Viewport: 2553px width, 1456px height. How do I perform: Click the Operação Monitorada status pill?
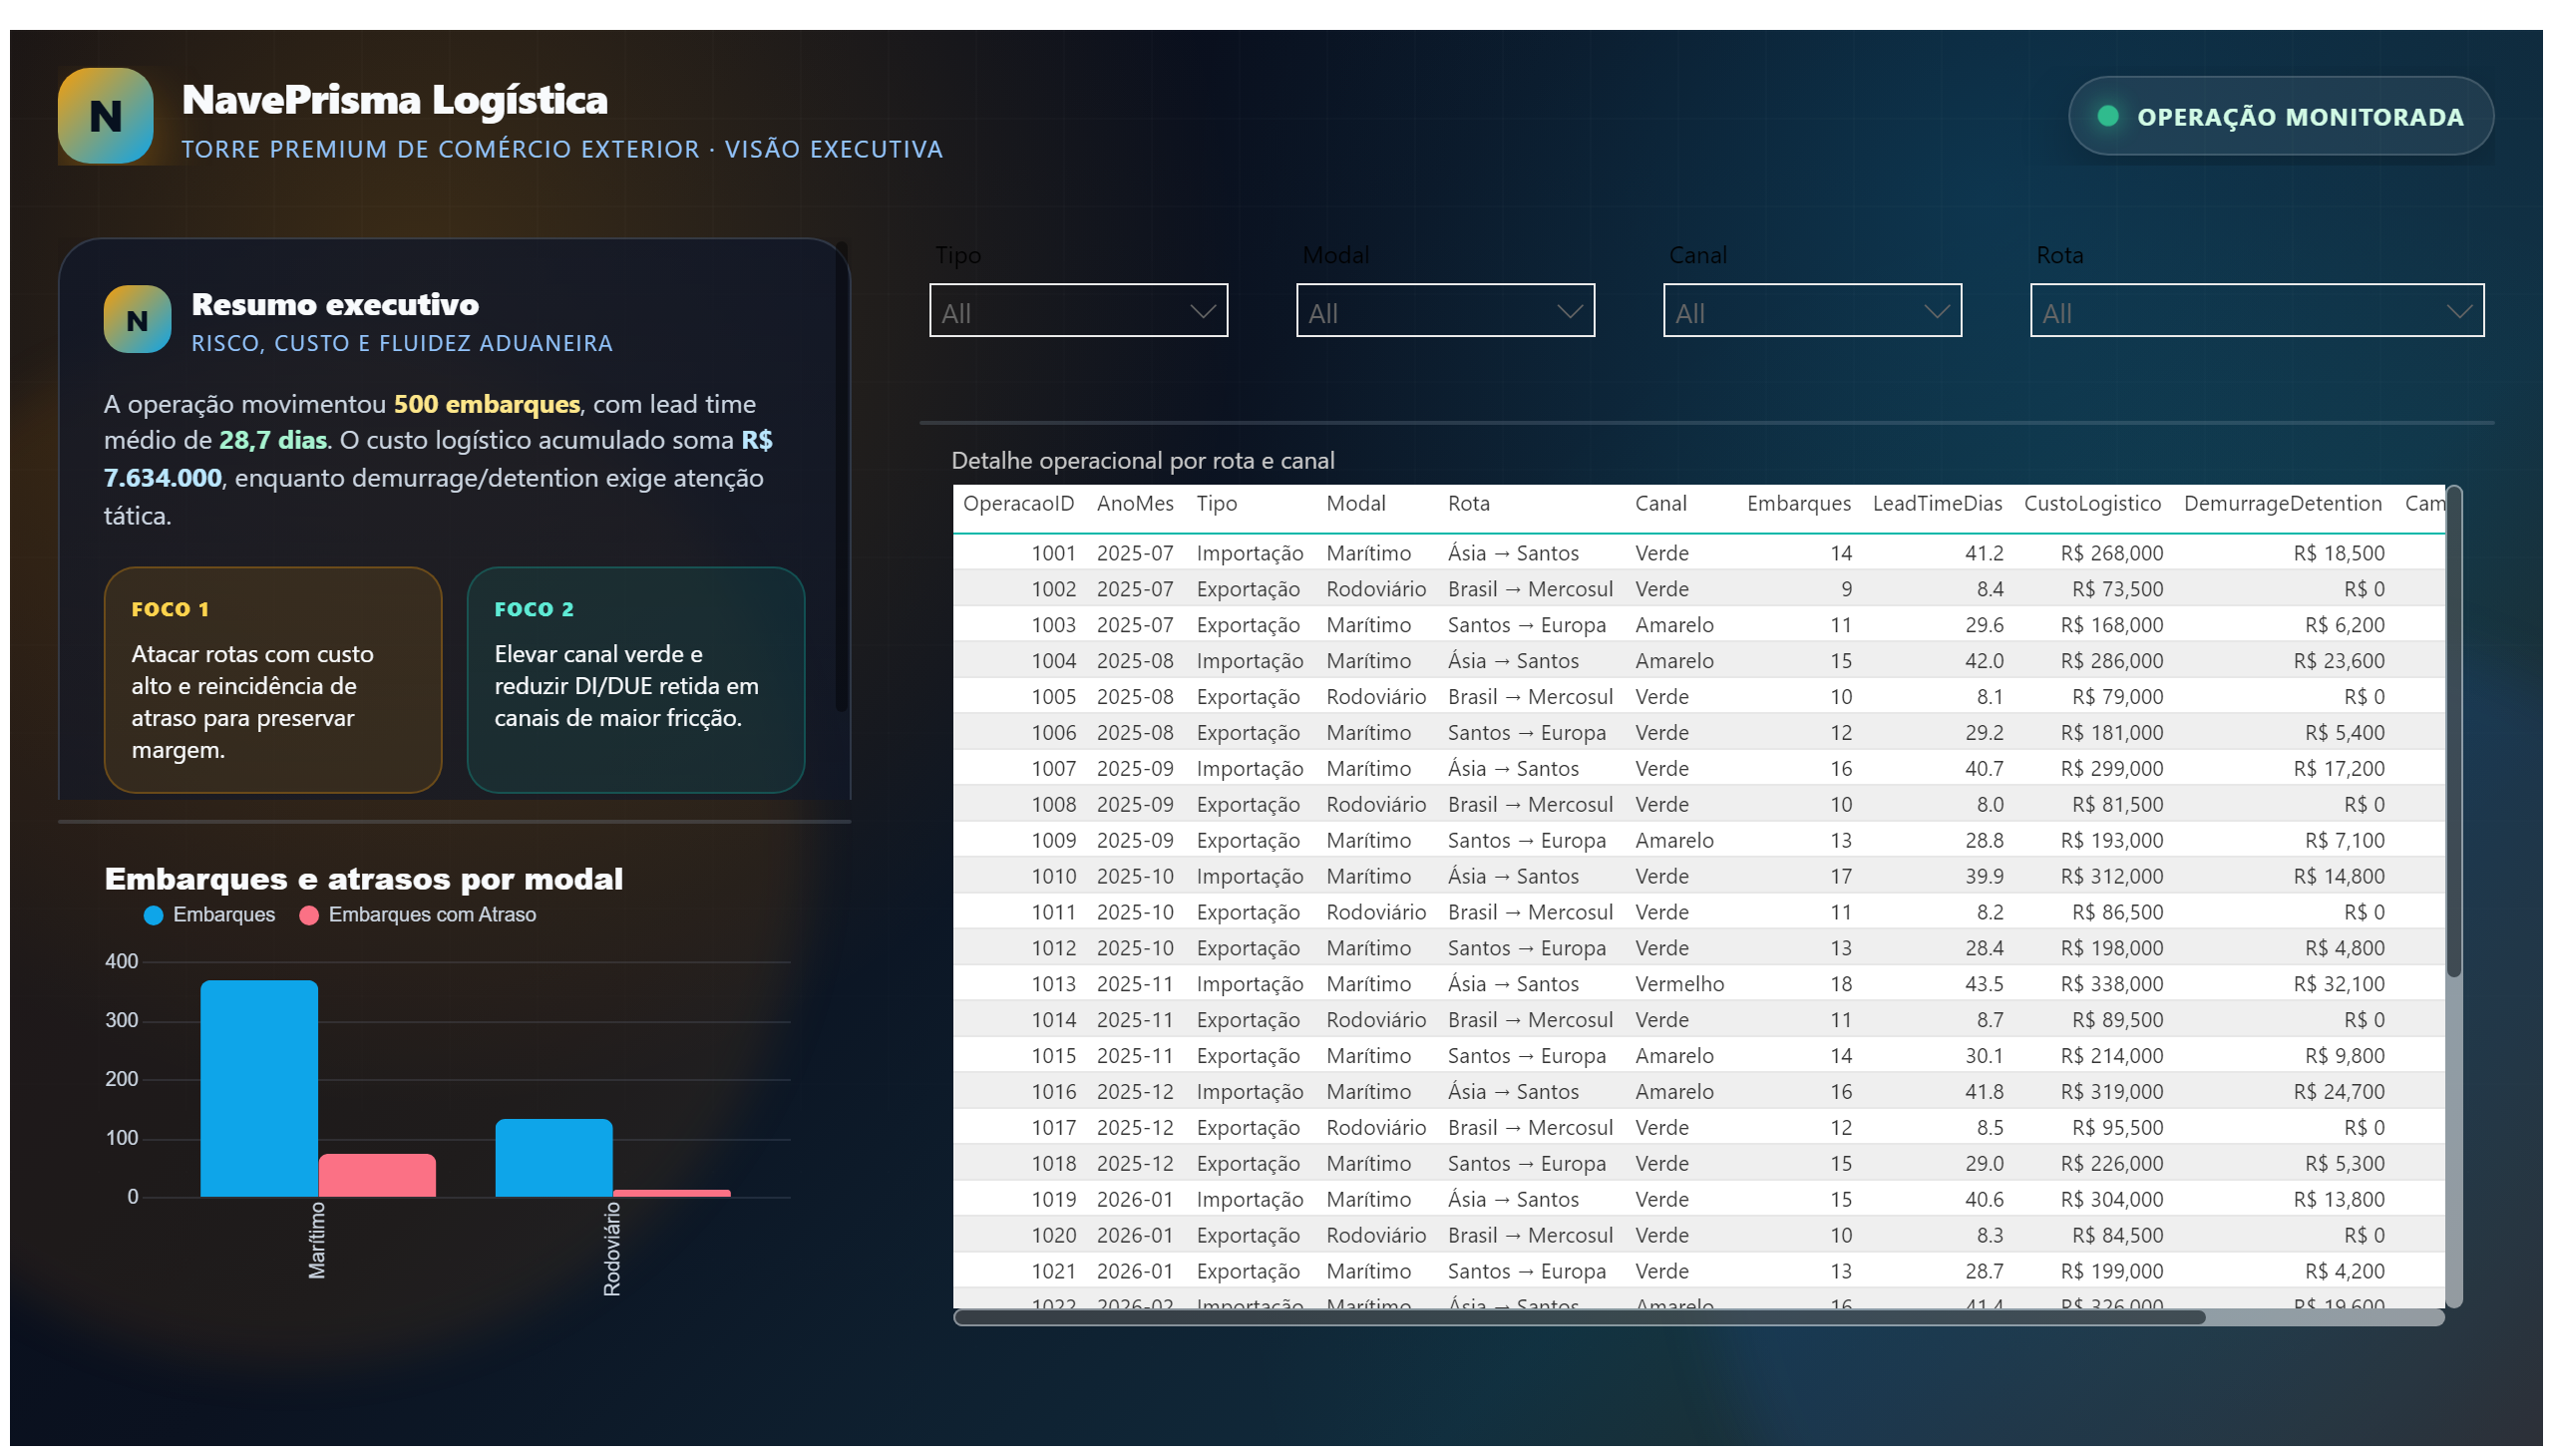tap(2280, 116)
